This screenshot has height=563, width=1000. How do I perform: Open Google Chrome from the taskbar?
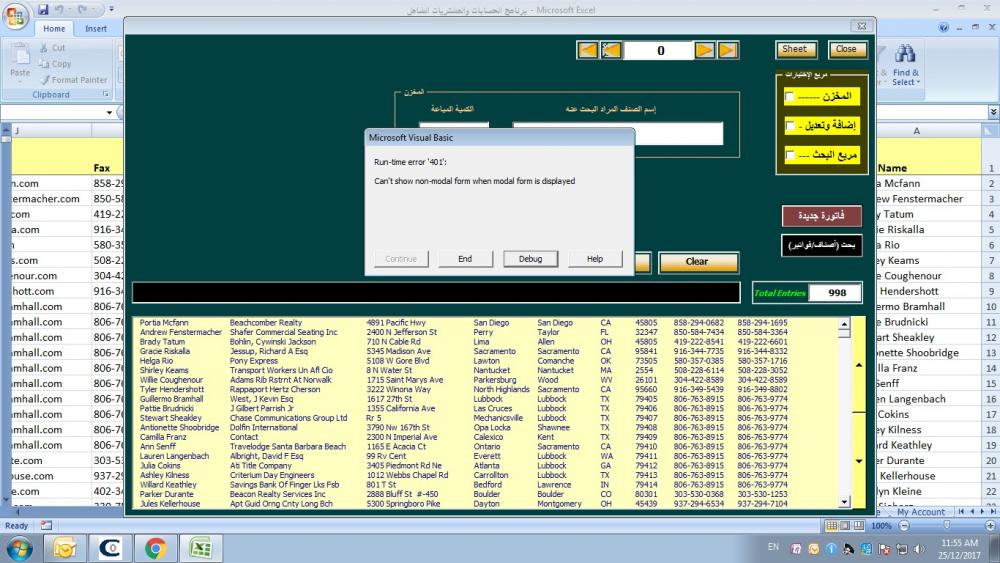tap(156, 548)
